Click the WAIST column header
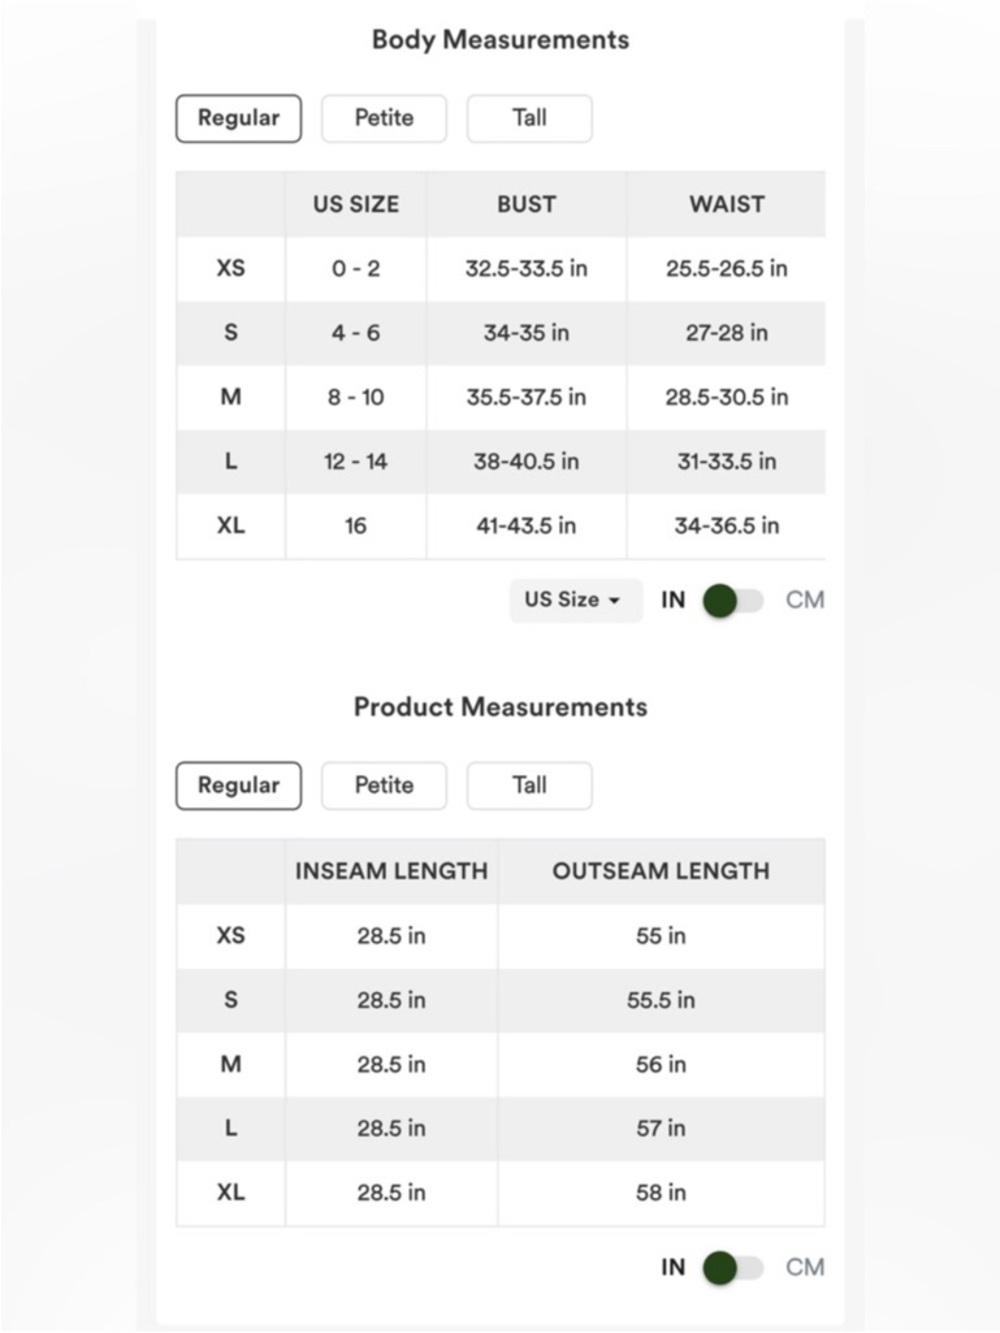 click(726, 204)
